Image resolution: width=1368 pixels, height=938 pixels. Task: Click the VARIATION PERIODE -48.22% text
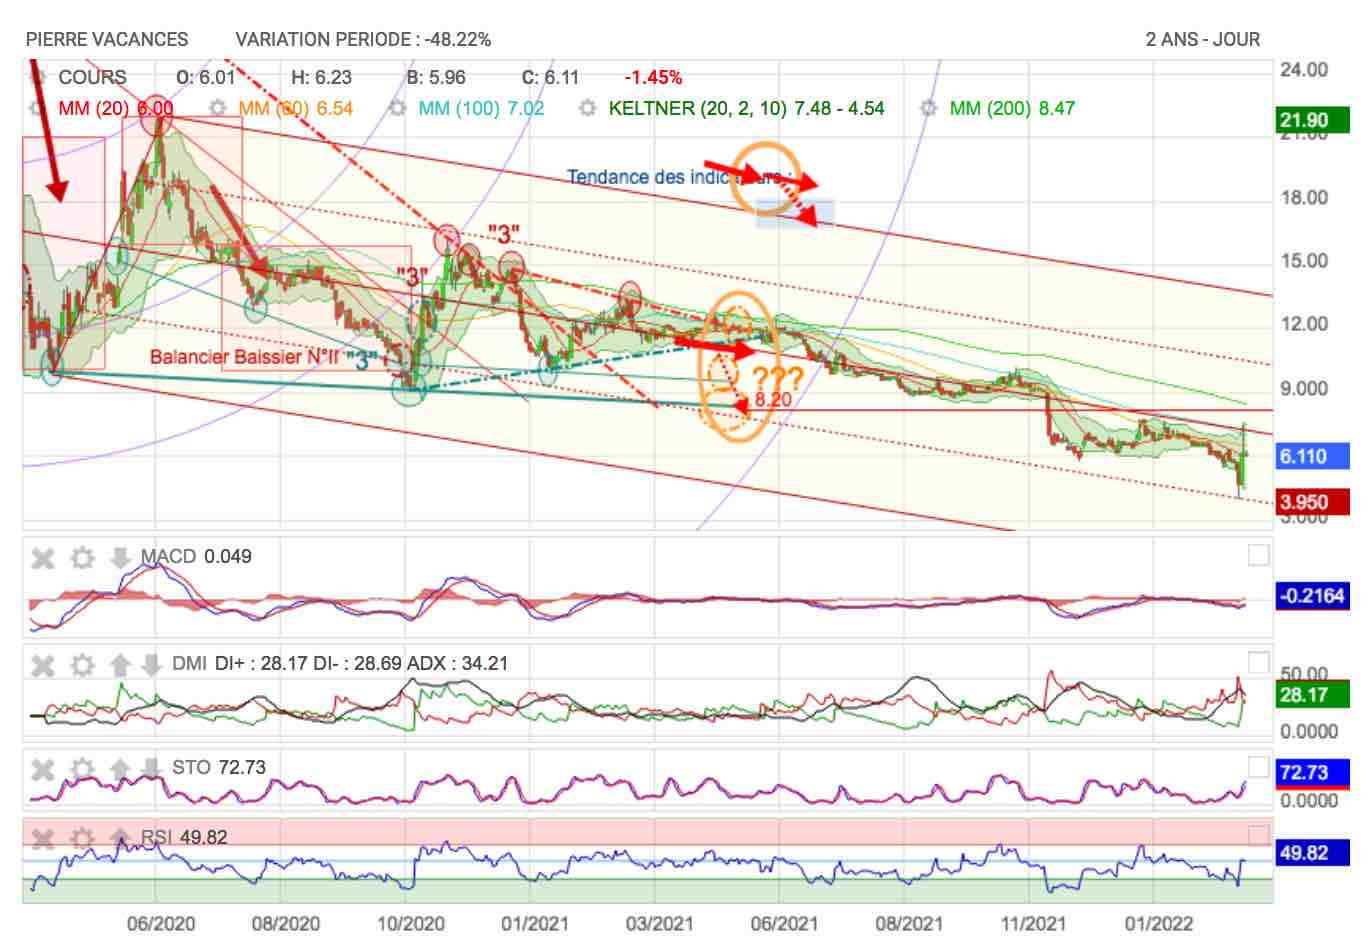pos(363,40)
